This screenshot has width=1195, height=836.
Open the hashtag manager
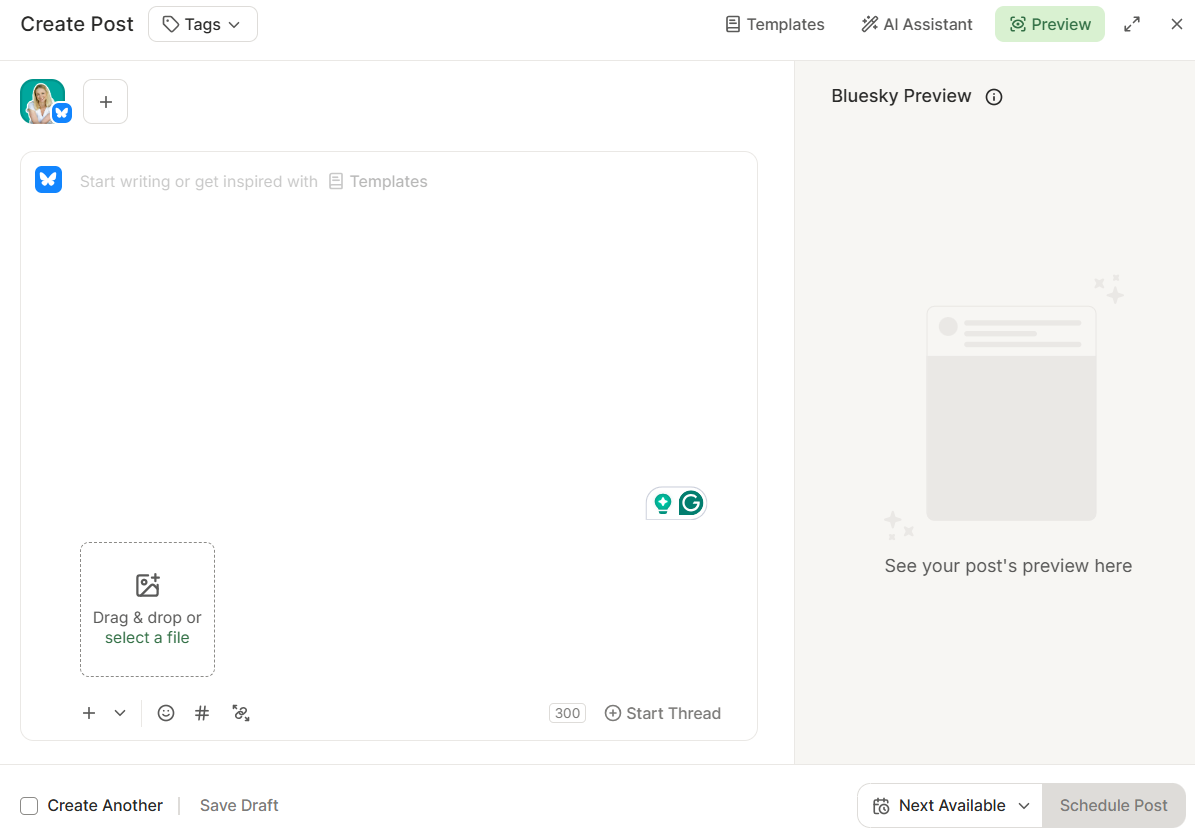[202, 713]
